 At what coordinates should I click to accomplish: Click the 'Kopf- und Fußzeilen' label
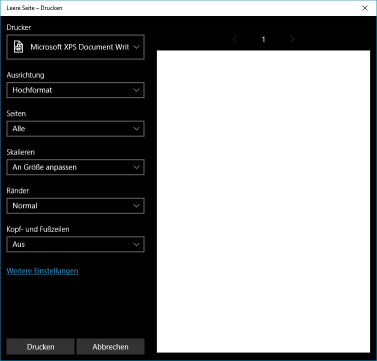38,229
